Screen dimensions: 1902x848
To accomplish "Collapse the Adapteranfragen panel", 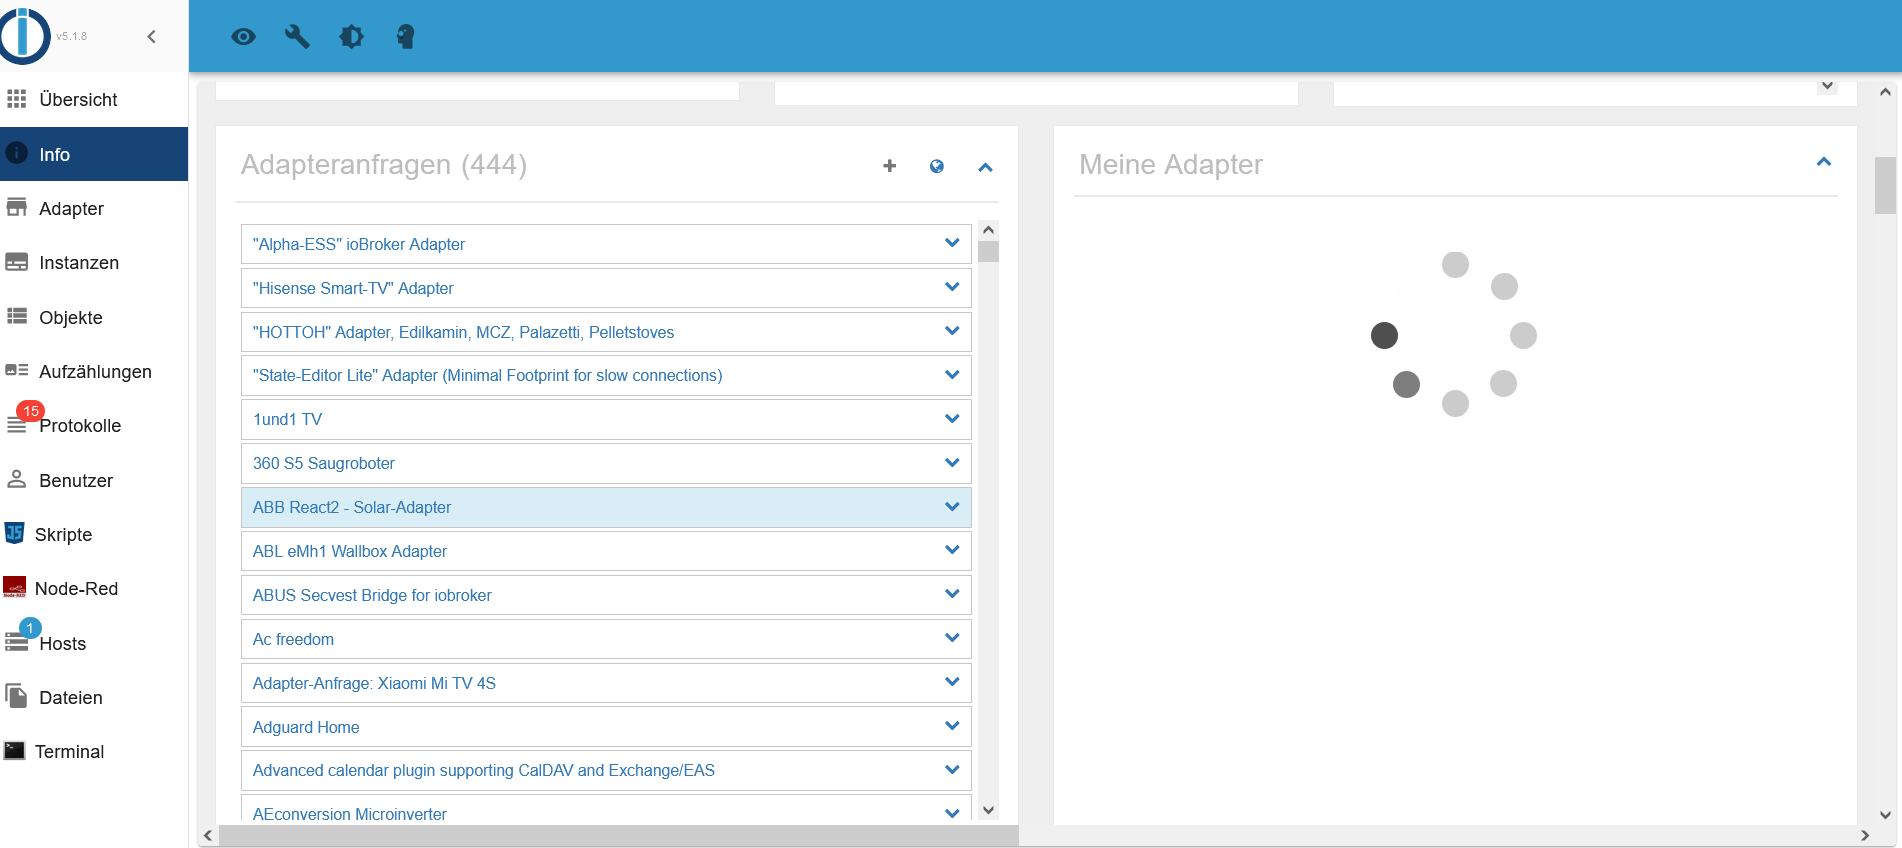I will point(985,167).
